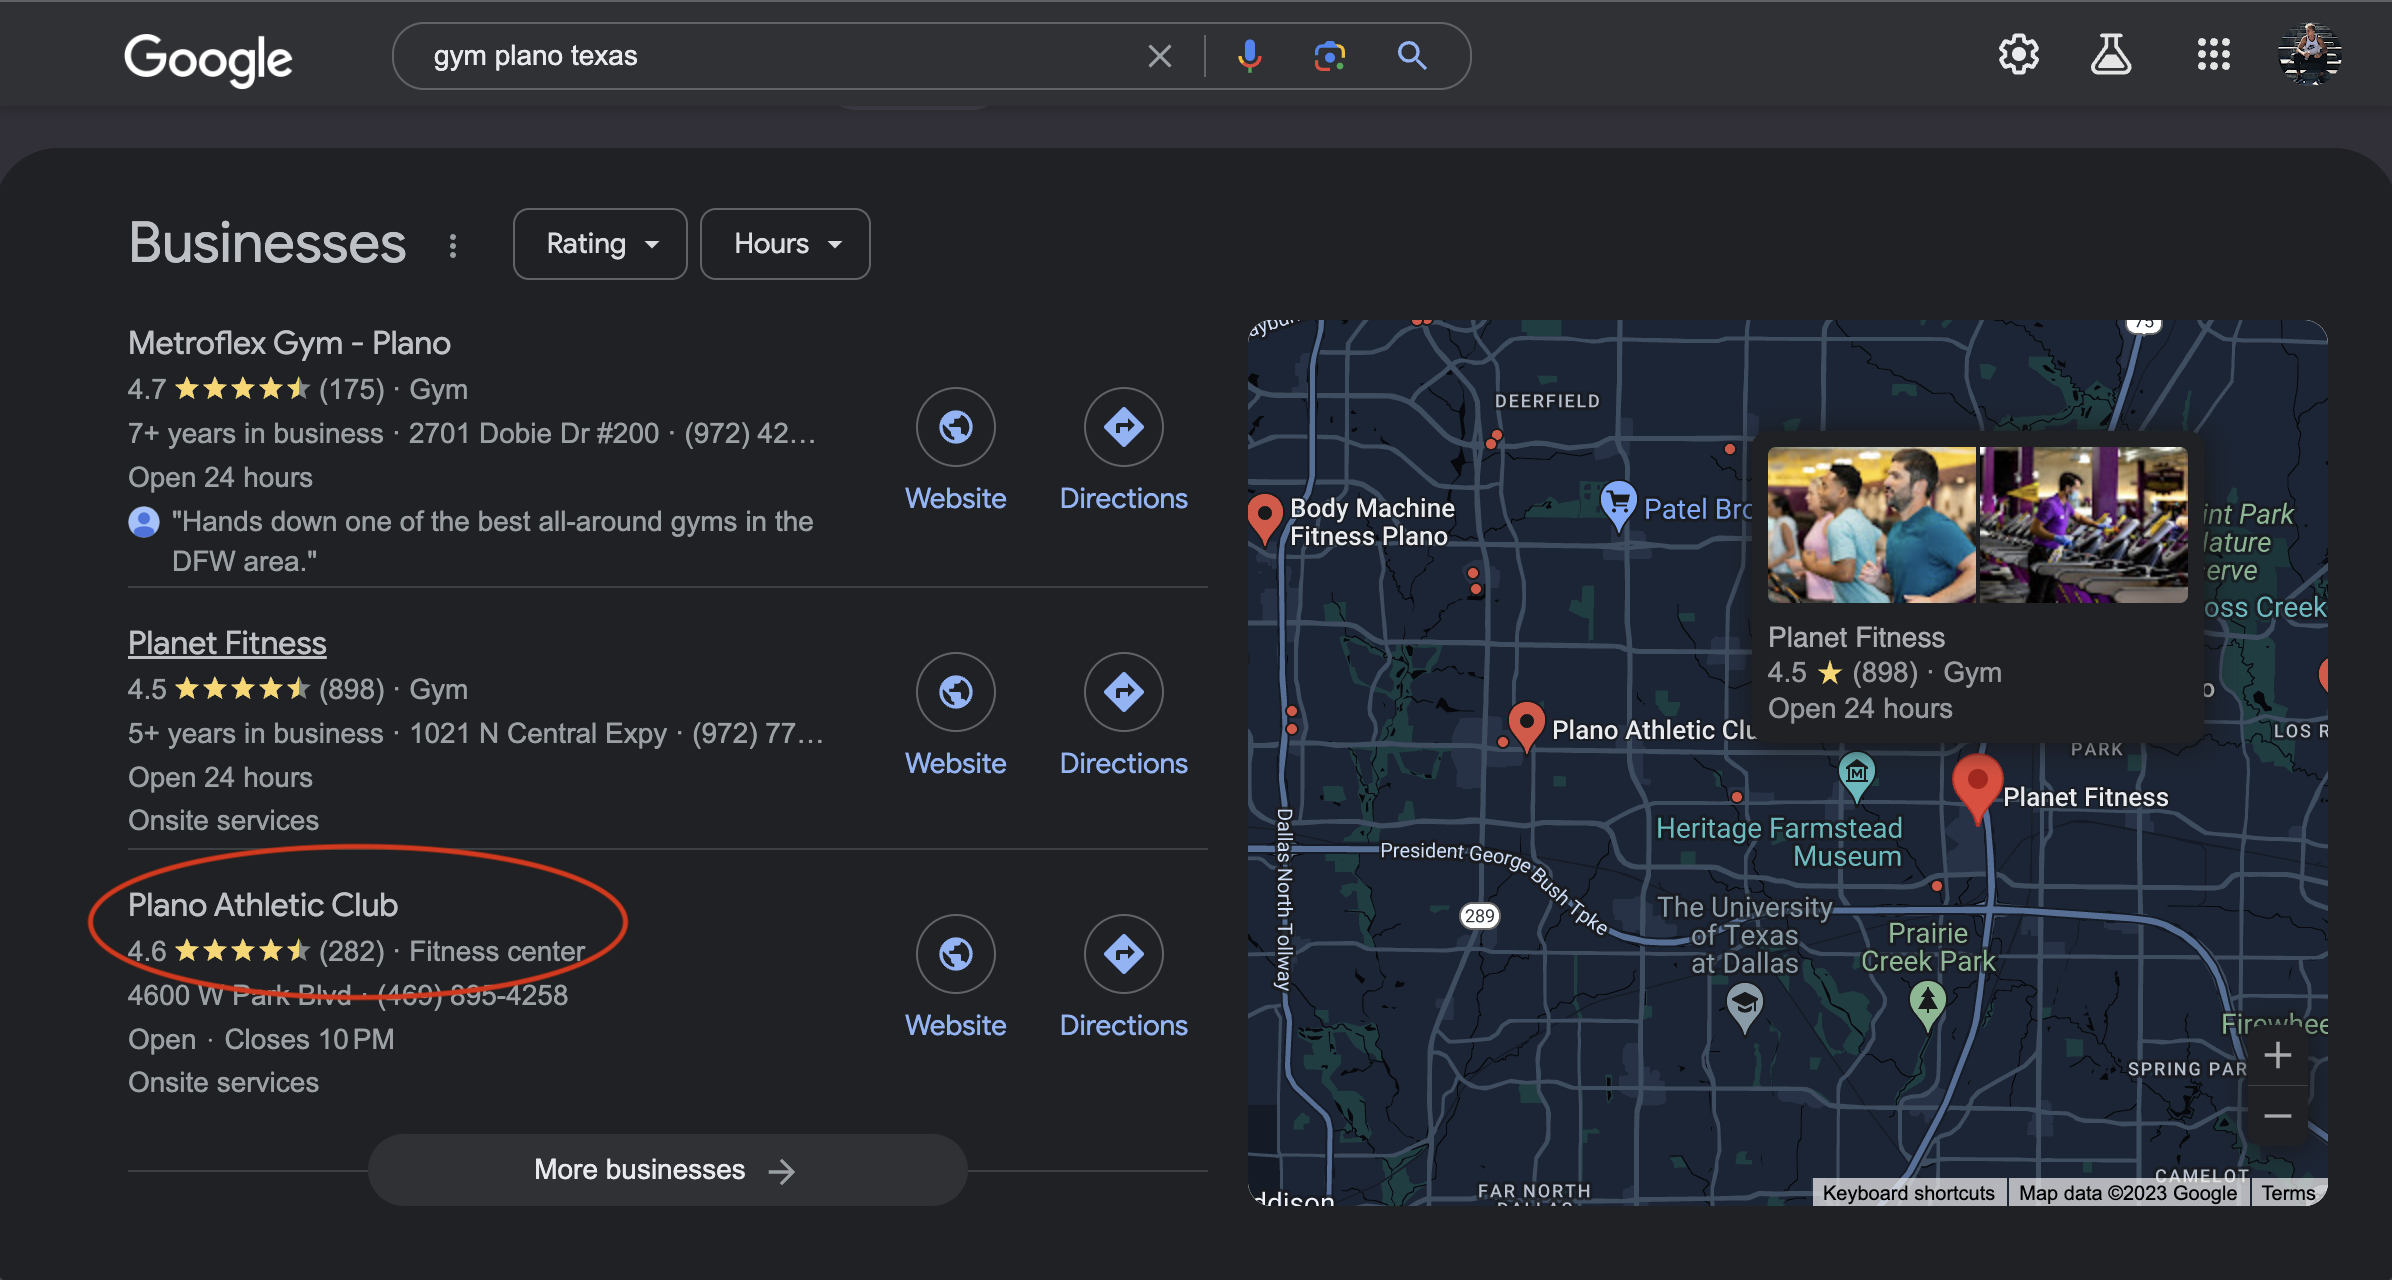Clear the search query with X
Viewport: 2392px width, 1280px height.
click(x=1159, y=56)
